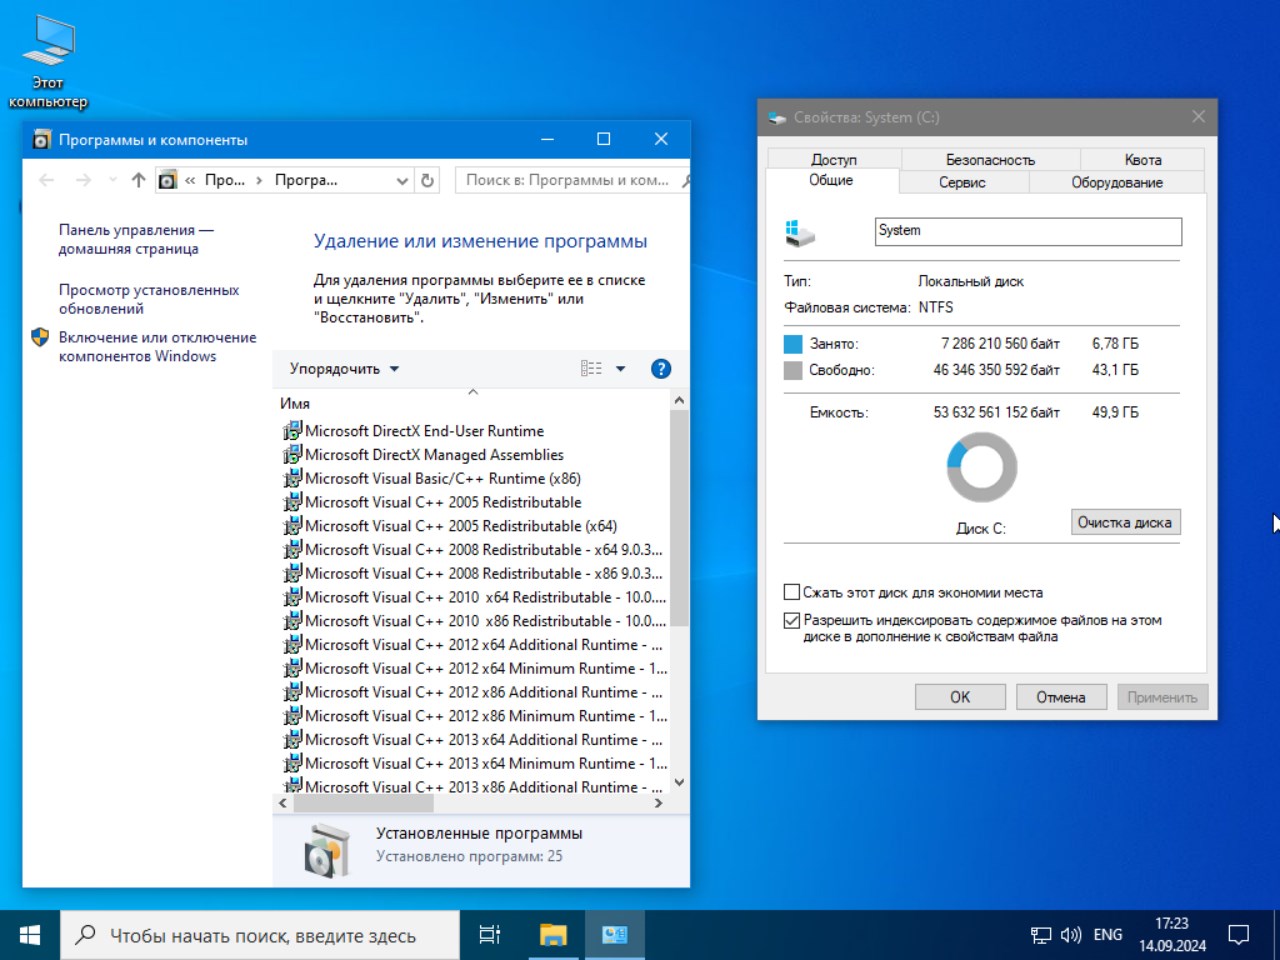Expand the address bar history dropdown
This screenshot has height=960, width=1280.
pyautogui.click(x=402, y=181)
